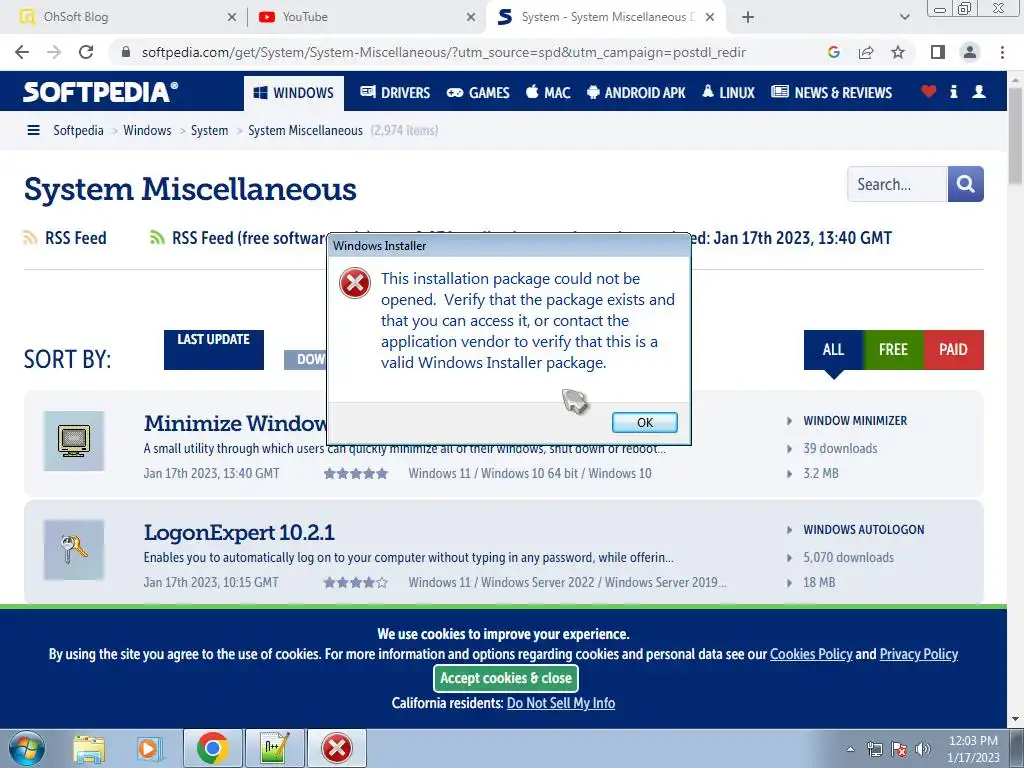Screen dimensions: 1024x768
Task: Click the info icon in Softpedia header
Action: [953, 91]
